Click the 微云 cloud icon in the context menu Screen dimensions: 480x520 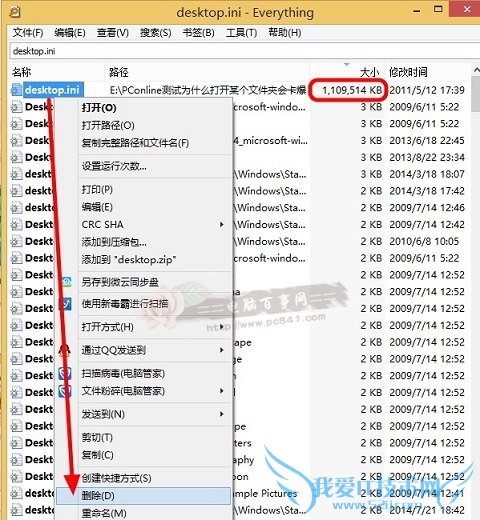pyautogui.click(x=66, y=282)
